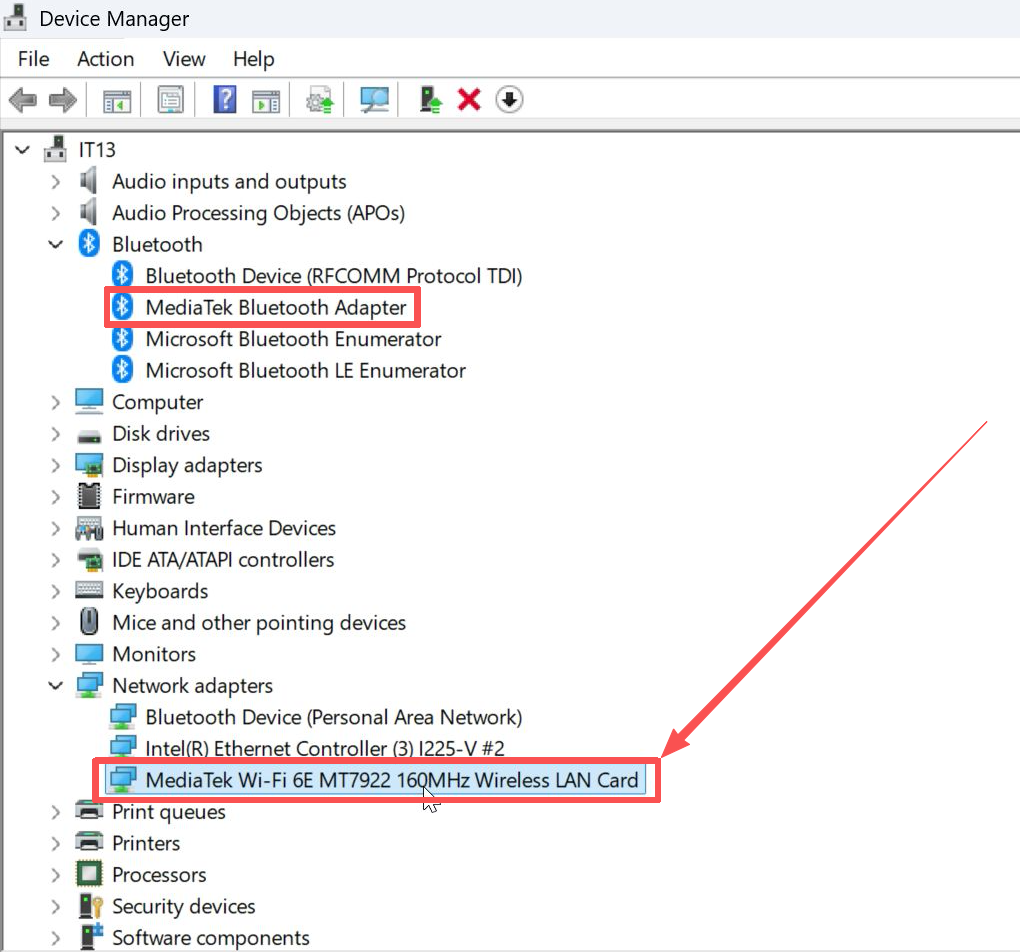Viewport: 1020px width, 952px height.
Task: Click the Forward arrow toolbar button
Action: tap(62, 100)
